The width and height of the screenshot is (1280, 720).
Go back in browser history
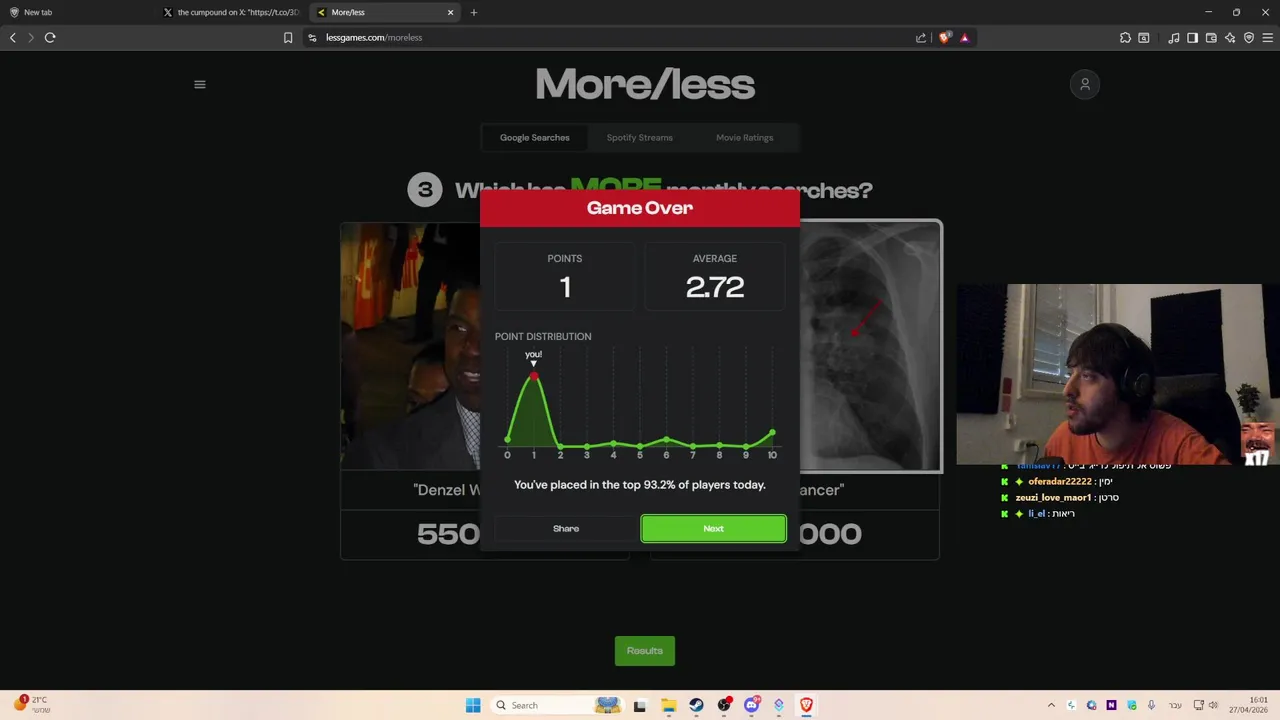[x=13, y=37]
